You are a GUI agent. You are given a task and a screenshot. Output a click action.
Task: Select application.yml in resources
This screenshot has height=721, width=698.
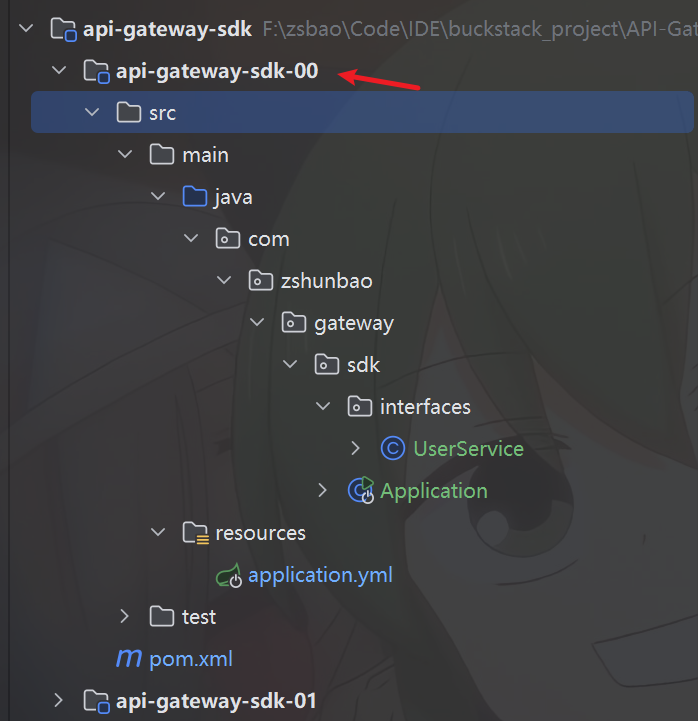point(320,575)
